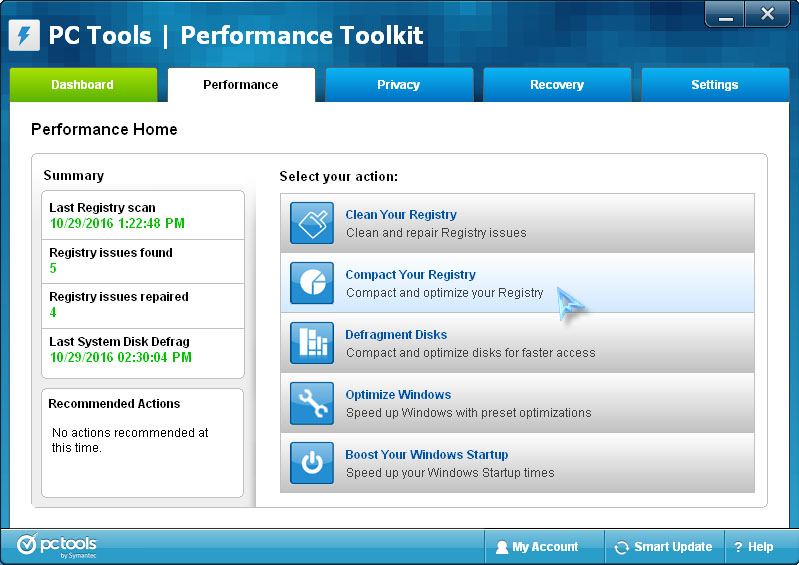Viewport: 799px width, 565px height.
Task: Open the Clean Your Registry link
Action: tap(401, 214)
